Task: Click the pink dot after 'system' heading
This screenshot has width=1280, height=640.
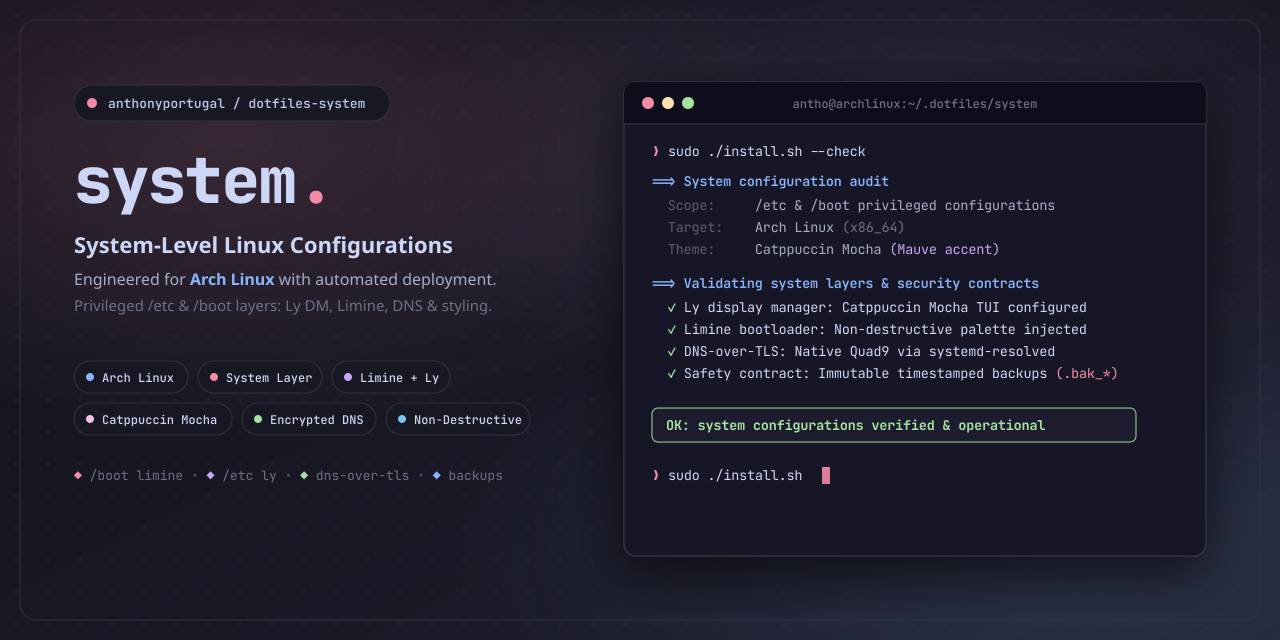Action: click(x=316, y=197)
